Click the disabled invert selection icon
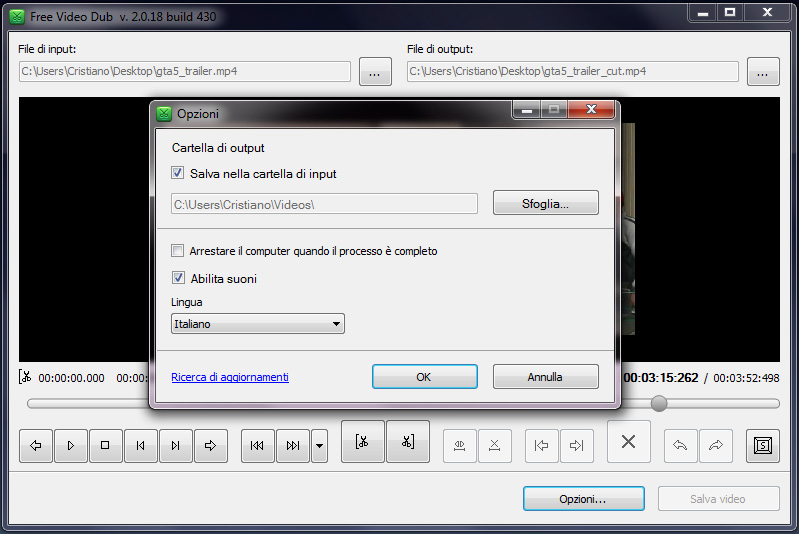This screenshot has width=799, height=534. tap(494, 446)
